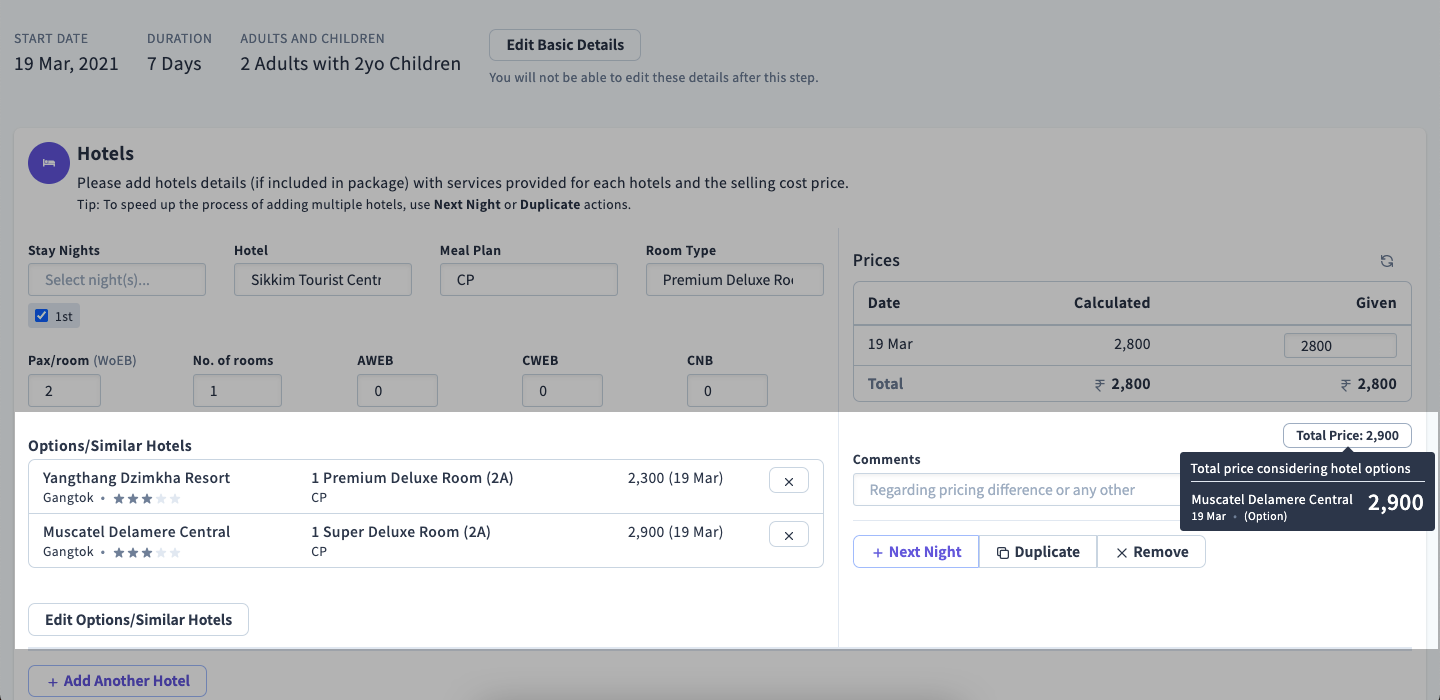
Task: Open the Meal Plan field showing CP
Action: click(528, 279)
